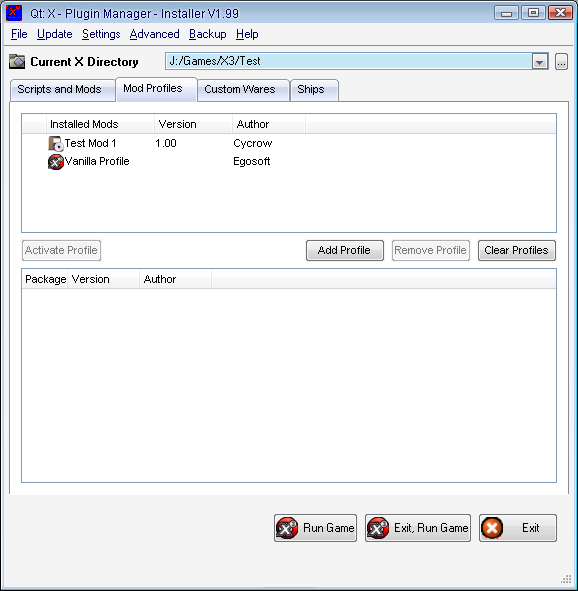Click the Plugin Manager app icon in title bar

pyautogui.click(x=14, y=13)
